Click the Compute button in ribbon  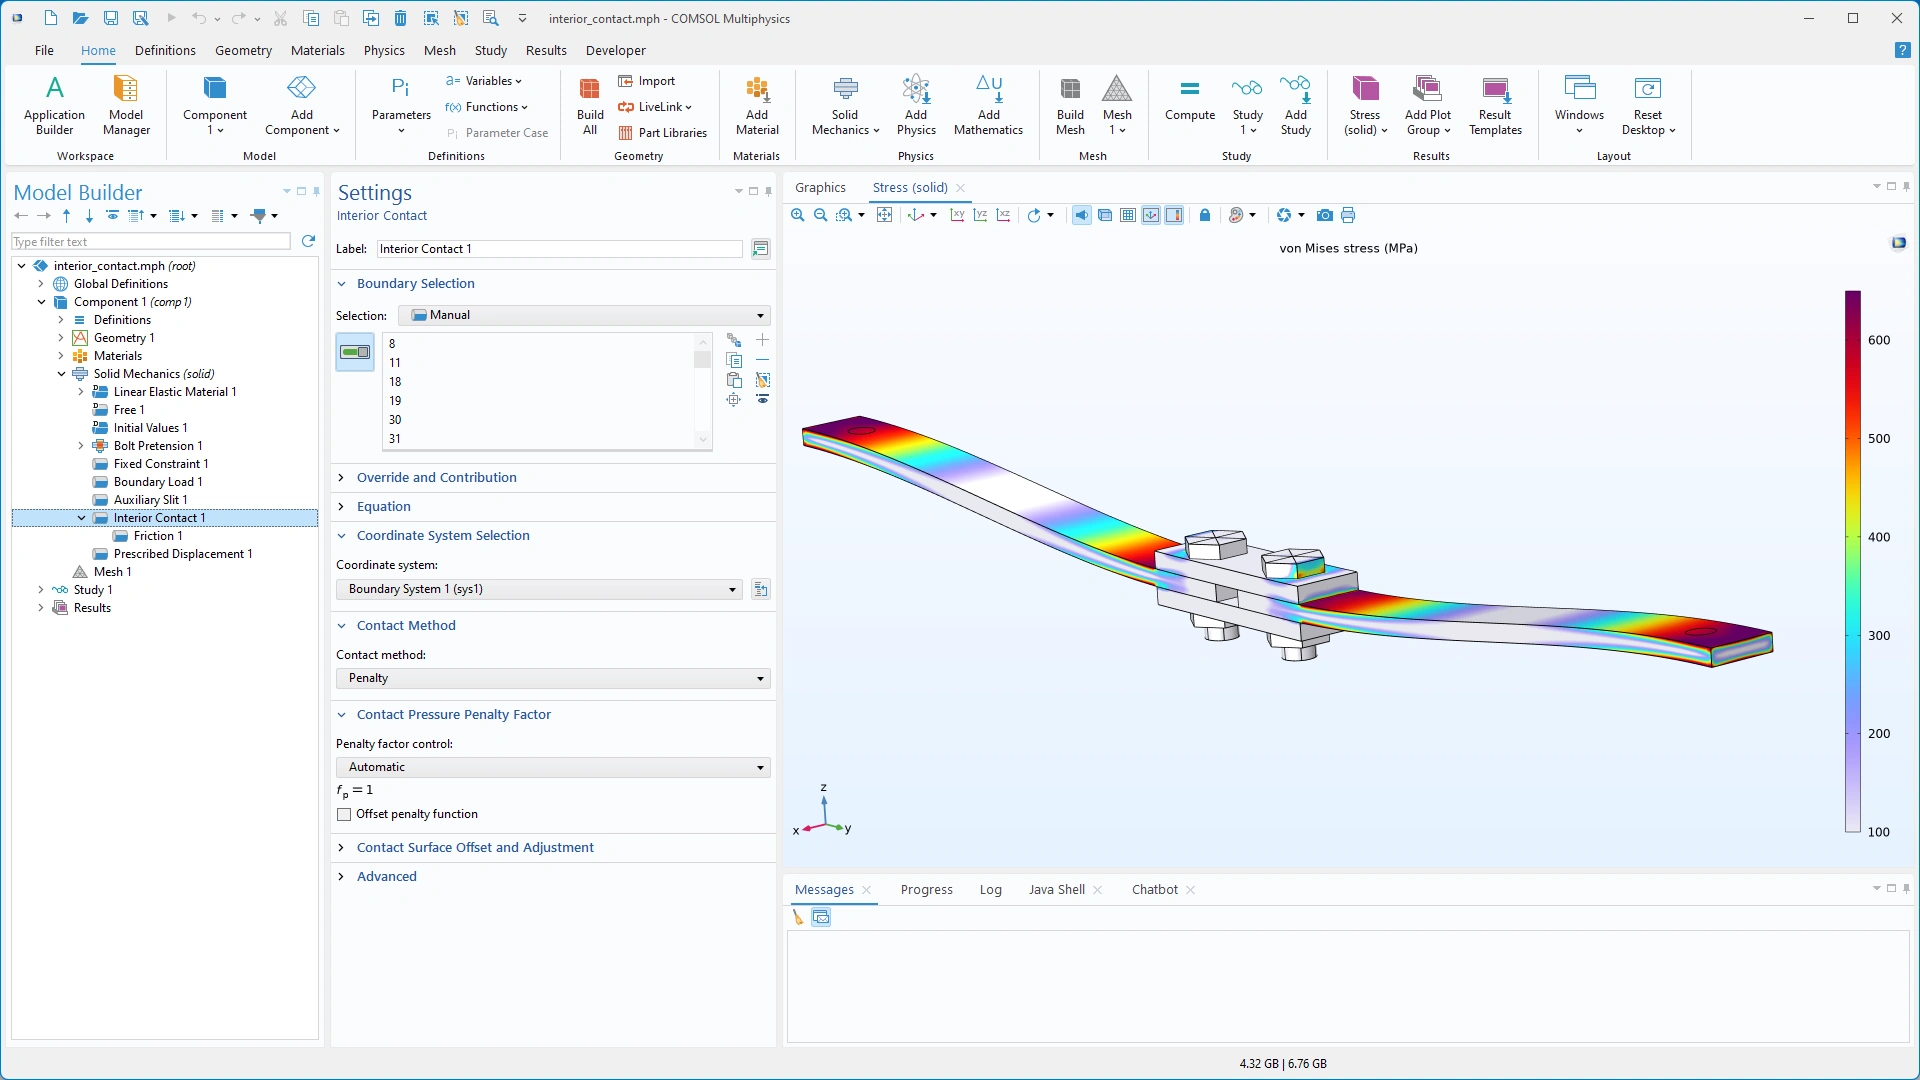[x=1189, y=101]
